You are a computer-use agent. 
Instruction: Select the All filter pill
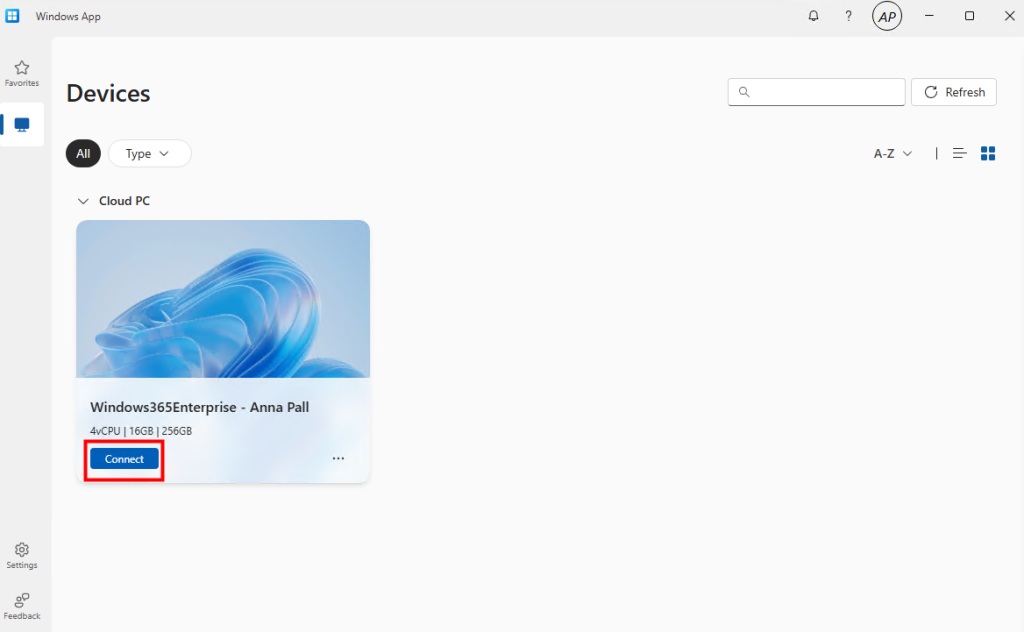(x=83, y=153)
